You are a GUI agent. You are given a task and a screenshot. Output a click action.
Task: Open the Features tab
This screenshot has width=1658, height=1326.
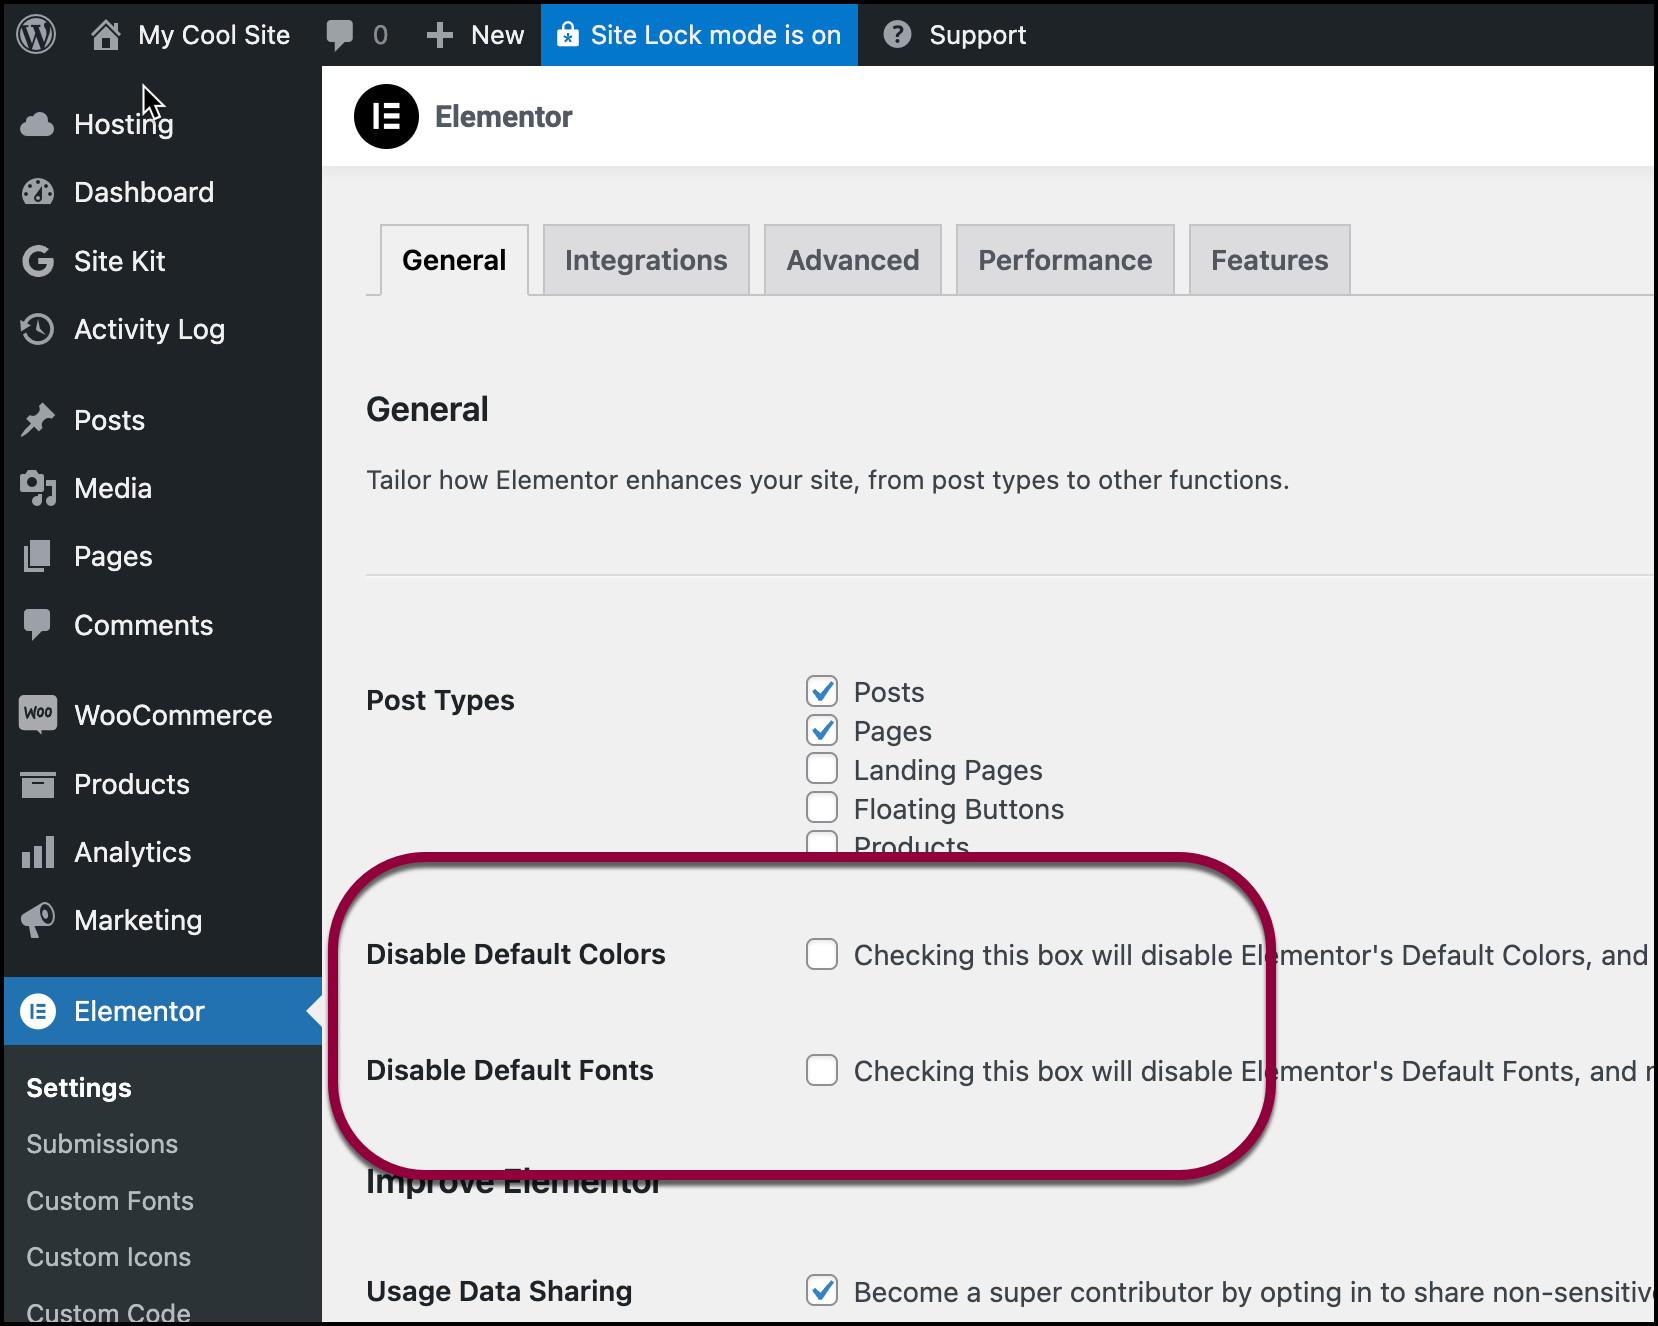(1270, 260)
